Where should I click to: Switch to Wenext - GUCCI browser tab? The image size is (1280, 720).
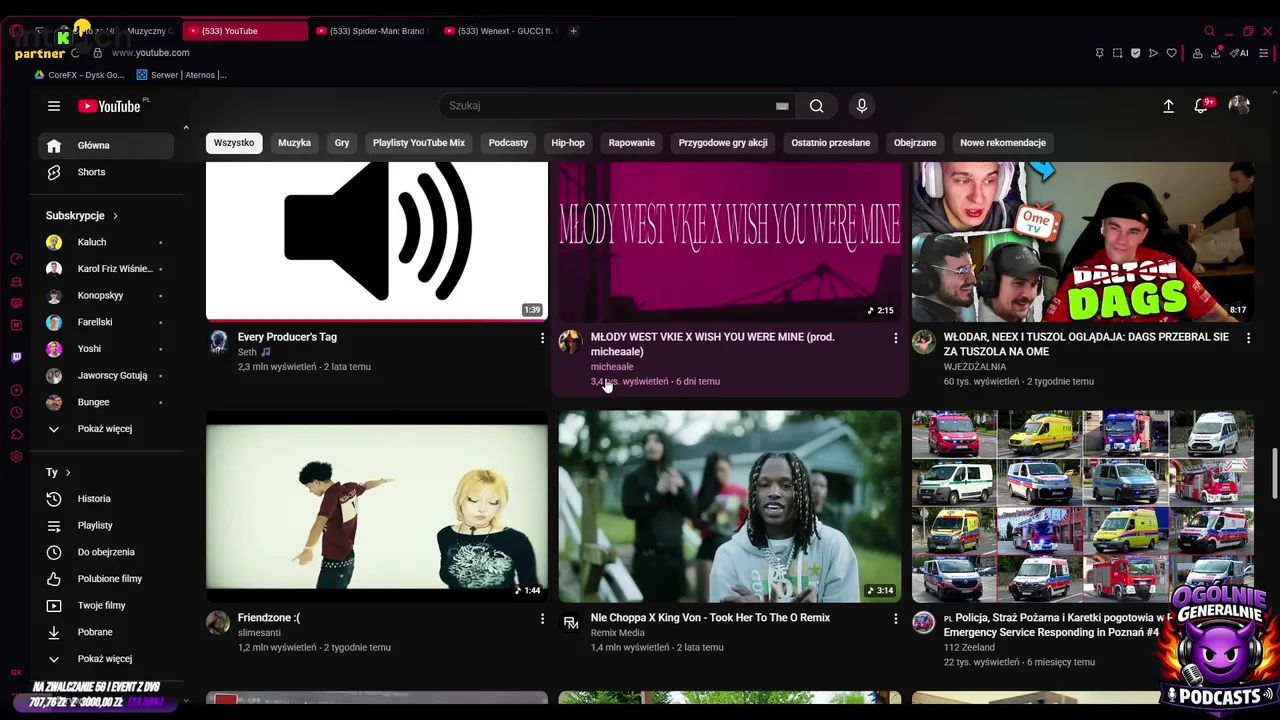point(500,31)
